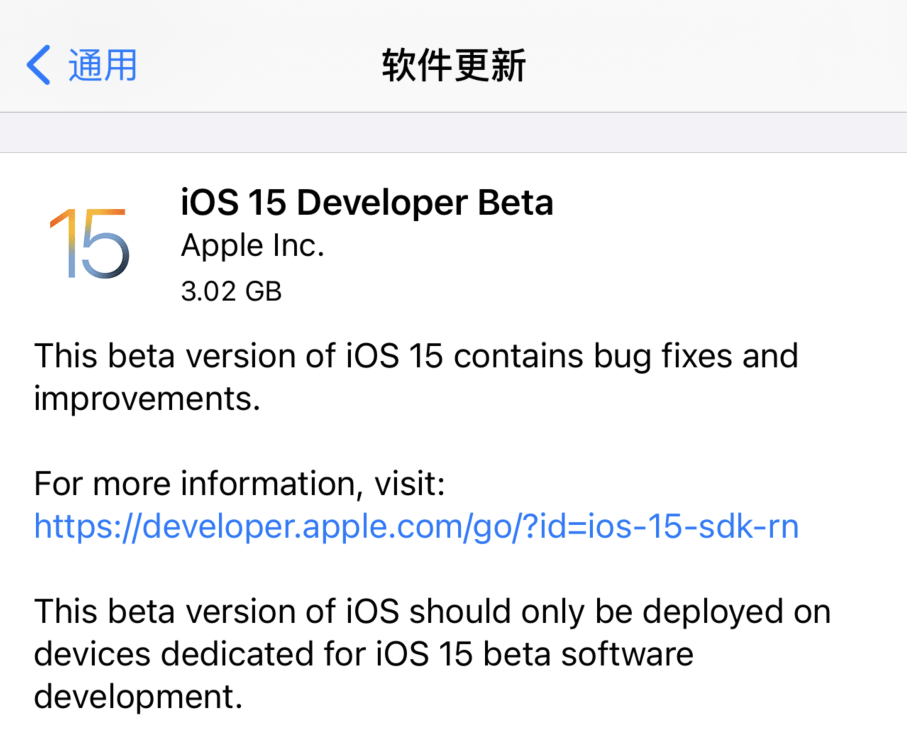Select the 3.02 GB size text
The image size is (907, 736).
[231, 291]
